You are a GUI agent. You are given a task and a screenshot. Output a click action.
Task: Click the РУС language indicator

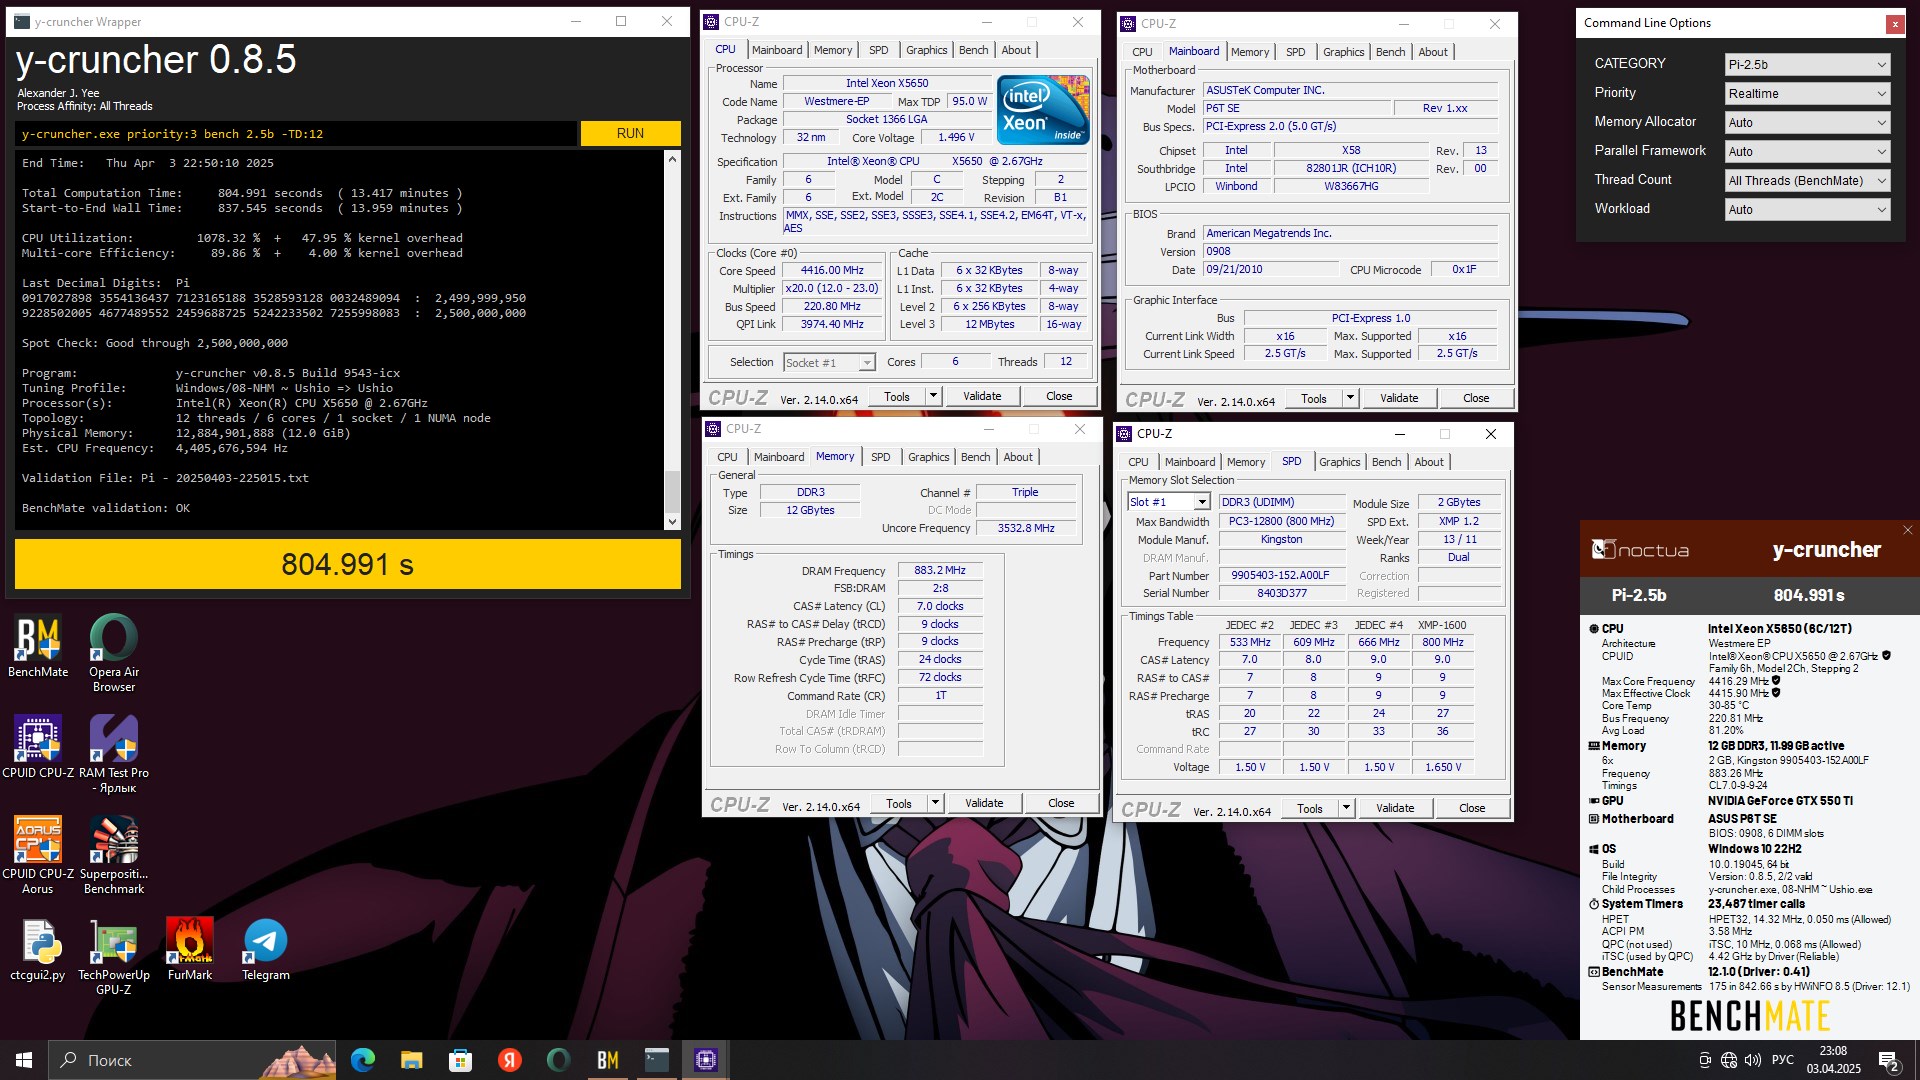pos(1783,1060)
